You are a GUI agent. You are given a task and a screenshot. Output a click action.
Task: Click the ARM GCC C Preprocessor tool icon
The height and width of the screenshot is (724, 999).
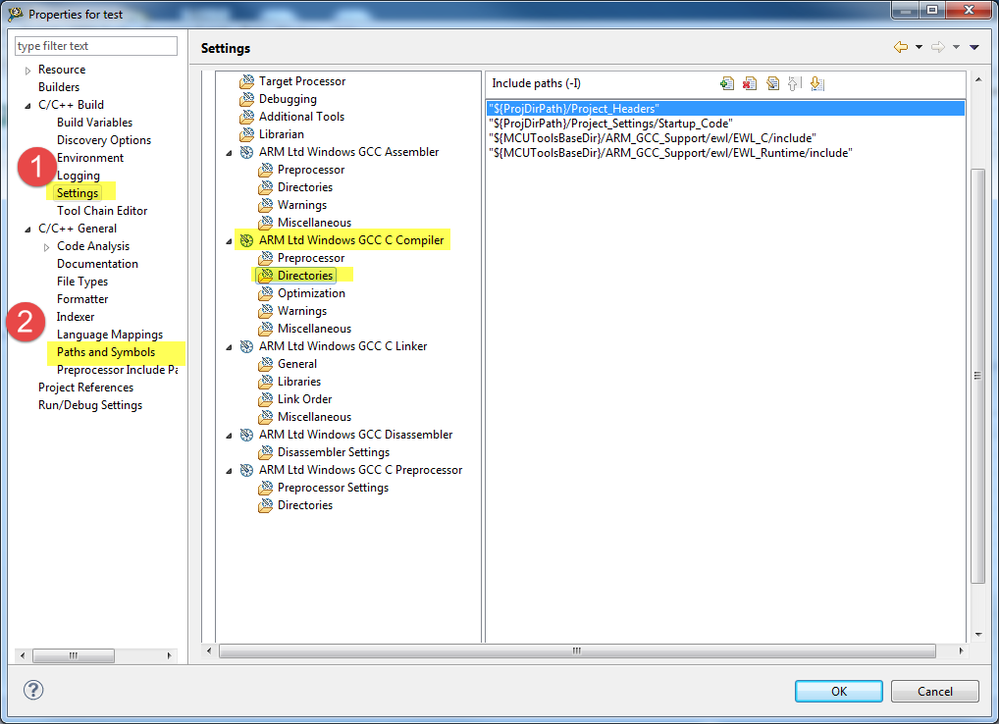click(247, 470)
